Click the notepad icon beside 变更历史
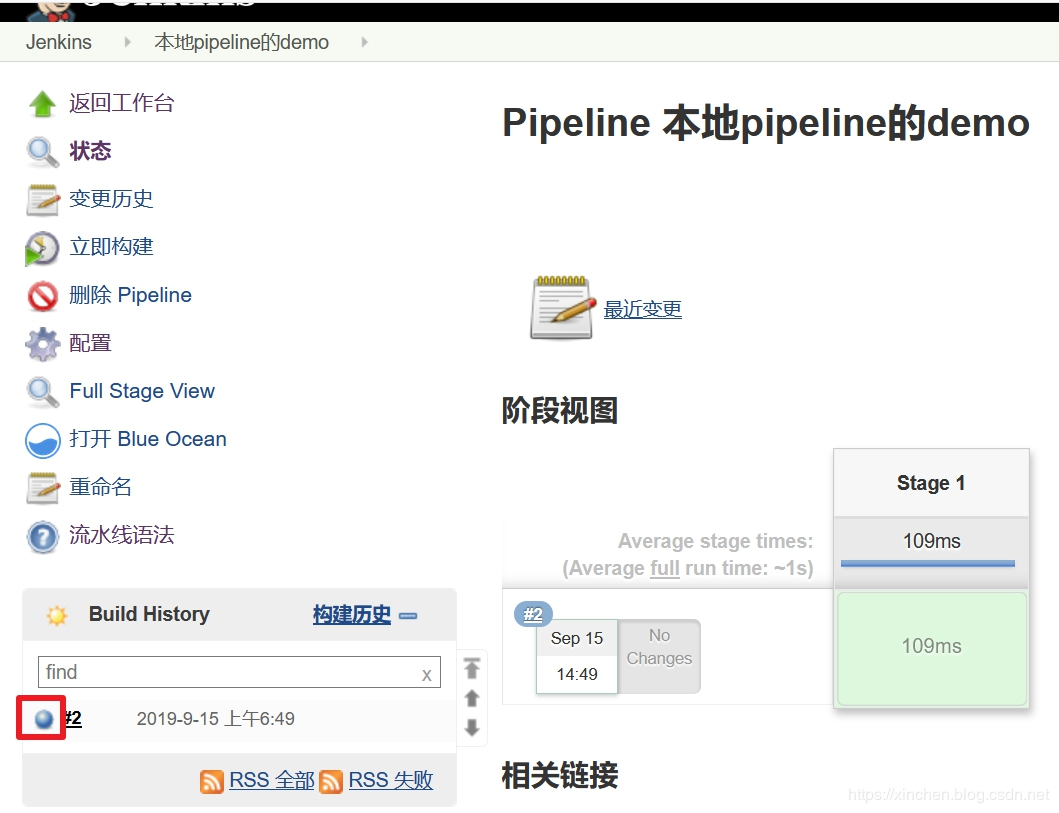The width and height of the screenshot is (1059, 813). (x=43, y=200)
